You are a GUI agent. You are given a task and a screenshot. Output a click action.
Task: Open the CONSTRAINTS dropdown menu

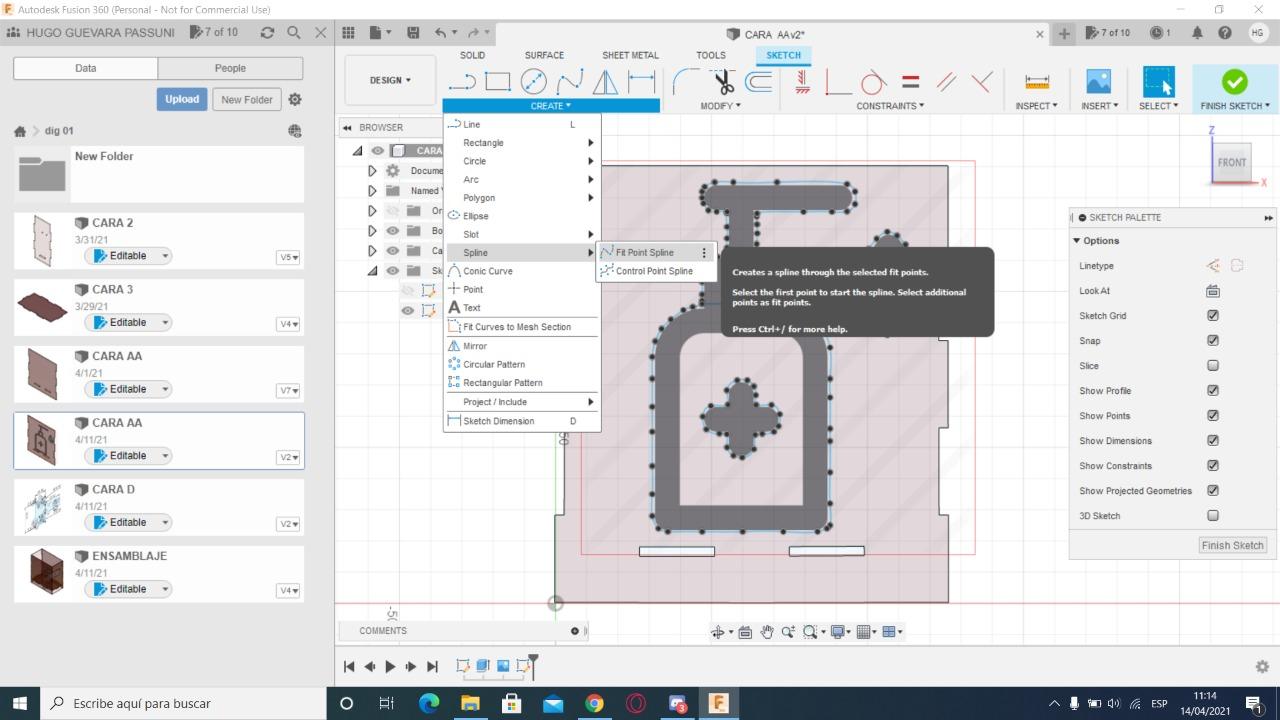point(890,106)
